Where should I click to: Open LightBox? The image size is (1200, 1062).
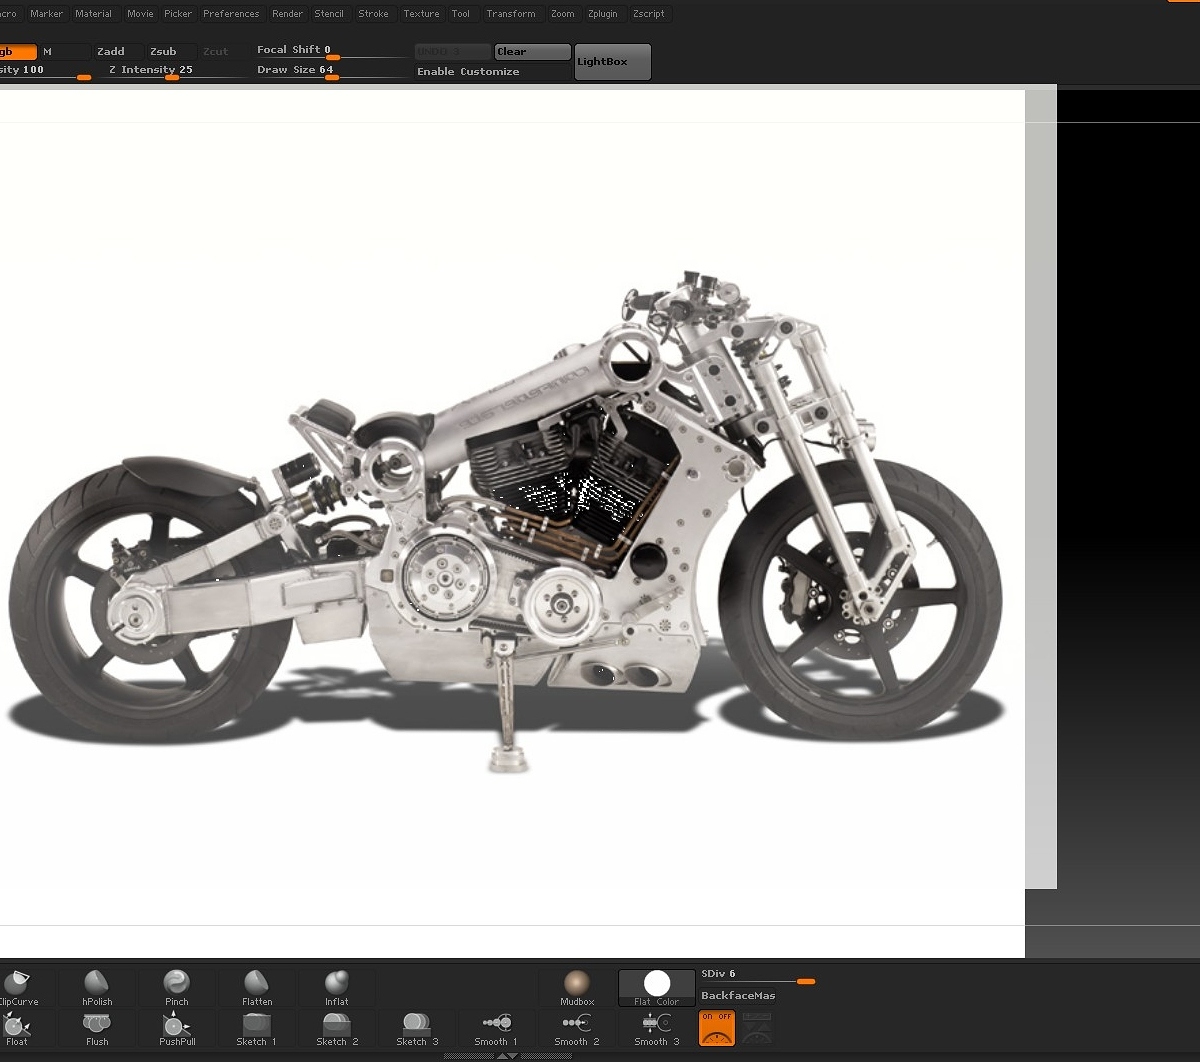[613, 62]
